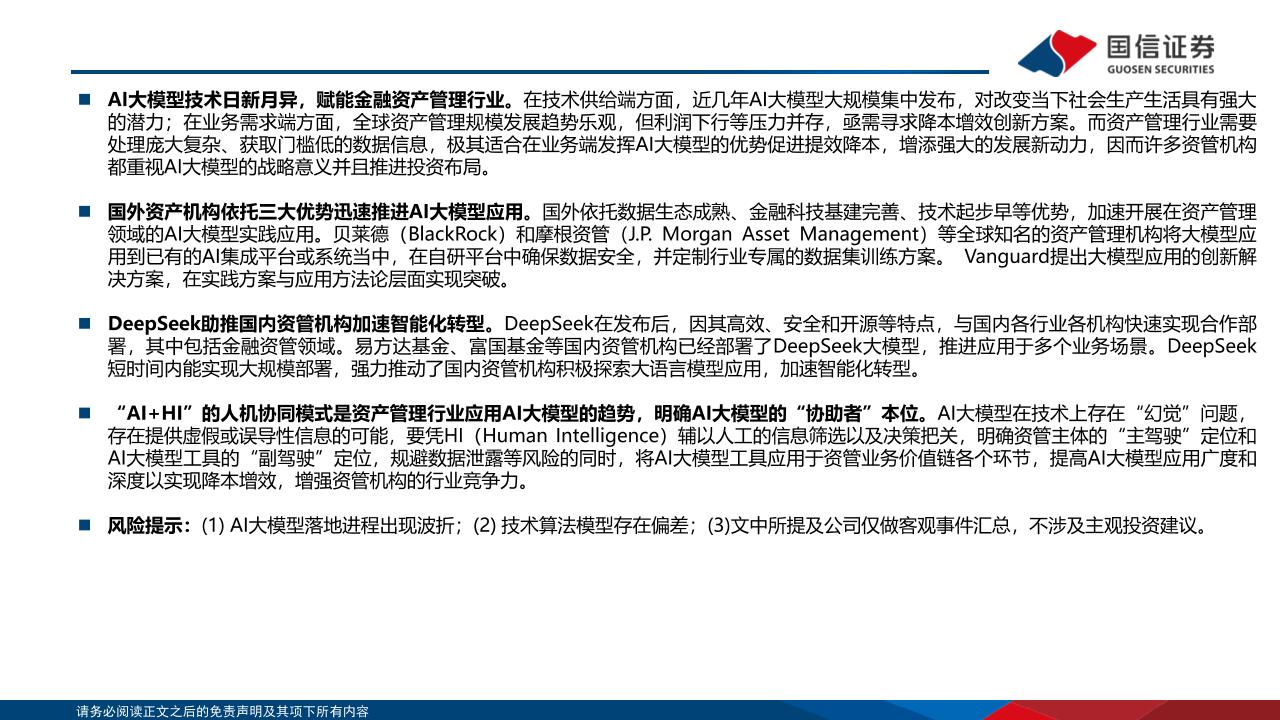This screenshot has height=720, width=1280.
Task: Click the "GUOSEN SECURITIES" English caption
Action: point(1160,69)
